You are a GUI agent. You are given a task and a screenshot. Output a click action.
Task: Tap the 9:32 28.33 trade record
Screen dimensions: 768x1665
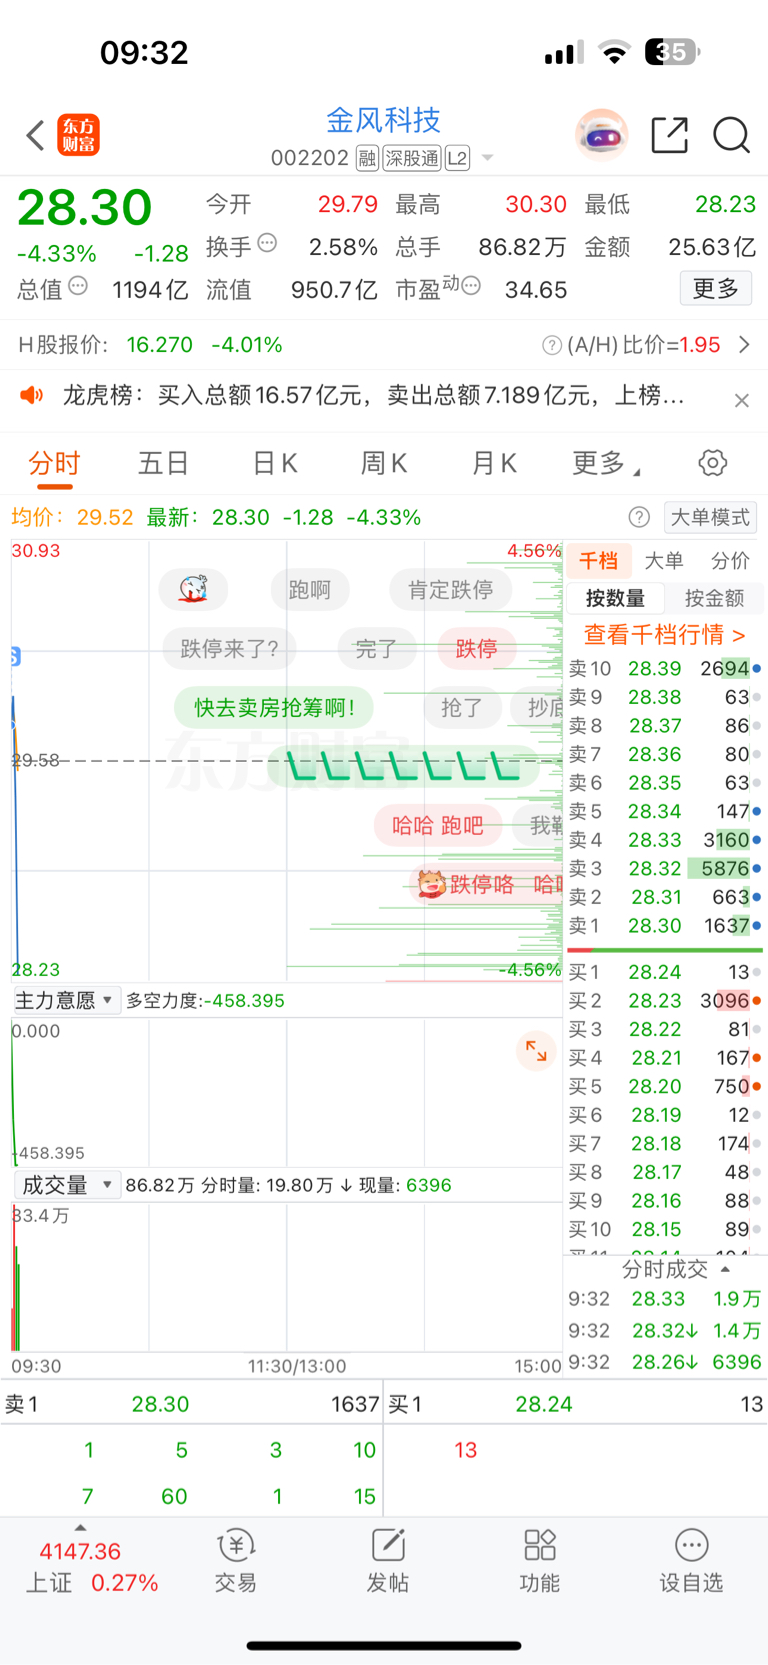pyautogui.click(x=665, y=1299)
